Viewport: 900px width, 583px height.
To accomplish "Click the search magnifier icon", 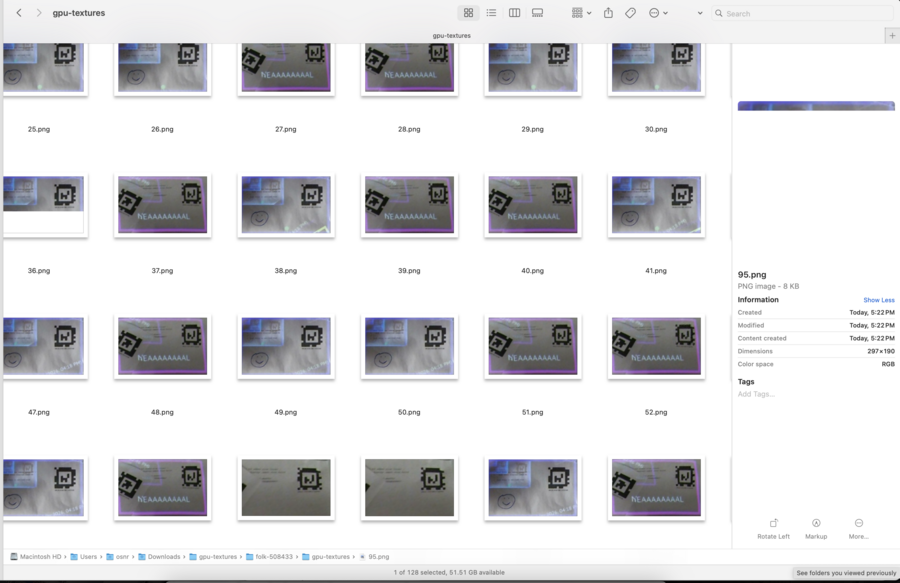I will (x=719, y=13).
